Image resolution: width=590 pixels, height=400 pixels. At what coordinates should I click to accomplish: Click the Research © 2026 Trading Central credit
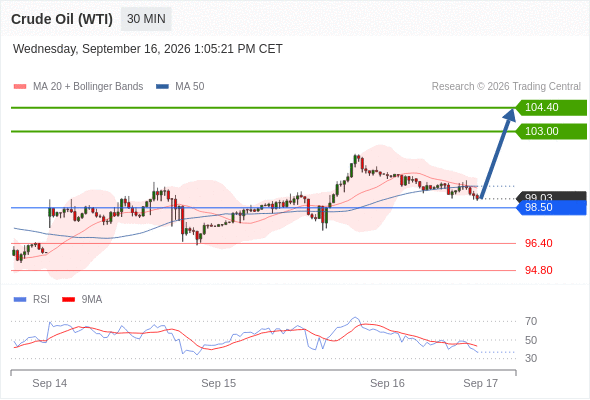point(506,87)
